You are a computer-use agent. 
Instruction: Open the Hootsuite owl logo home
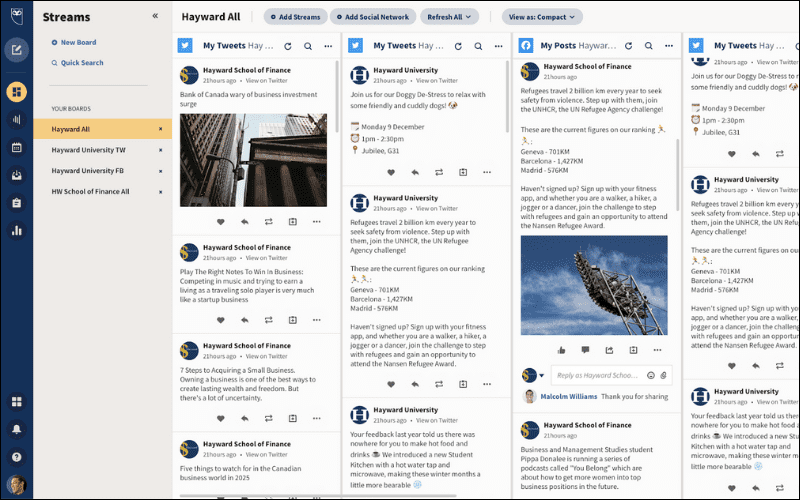click(16, 16)
